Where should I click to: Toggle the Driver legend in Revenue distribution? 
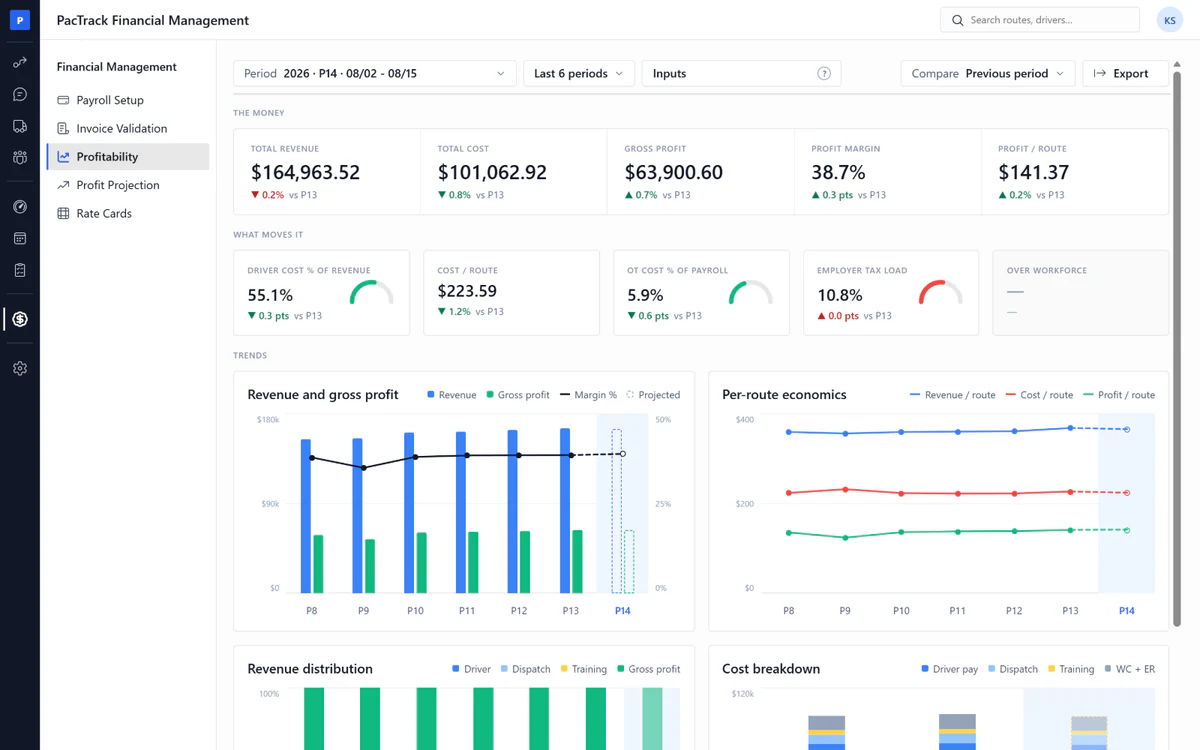471,669
